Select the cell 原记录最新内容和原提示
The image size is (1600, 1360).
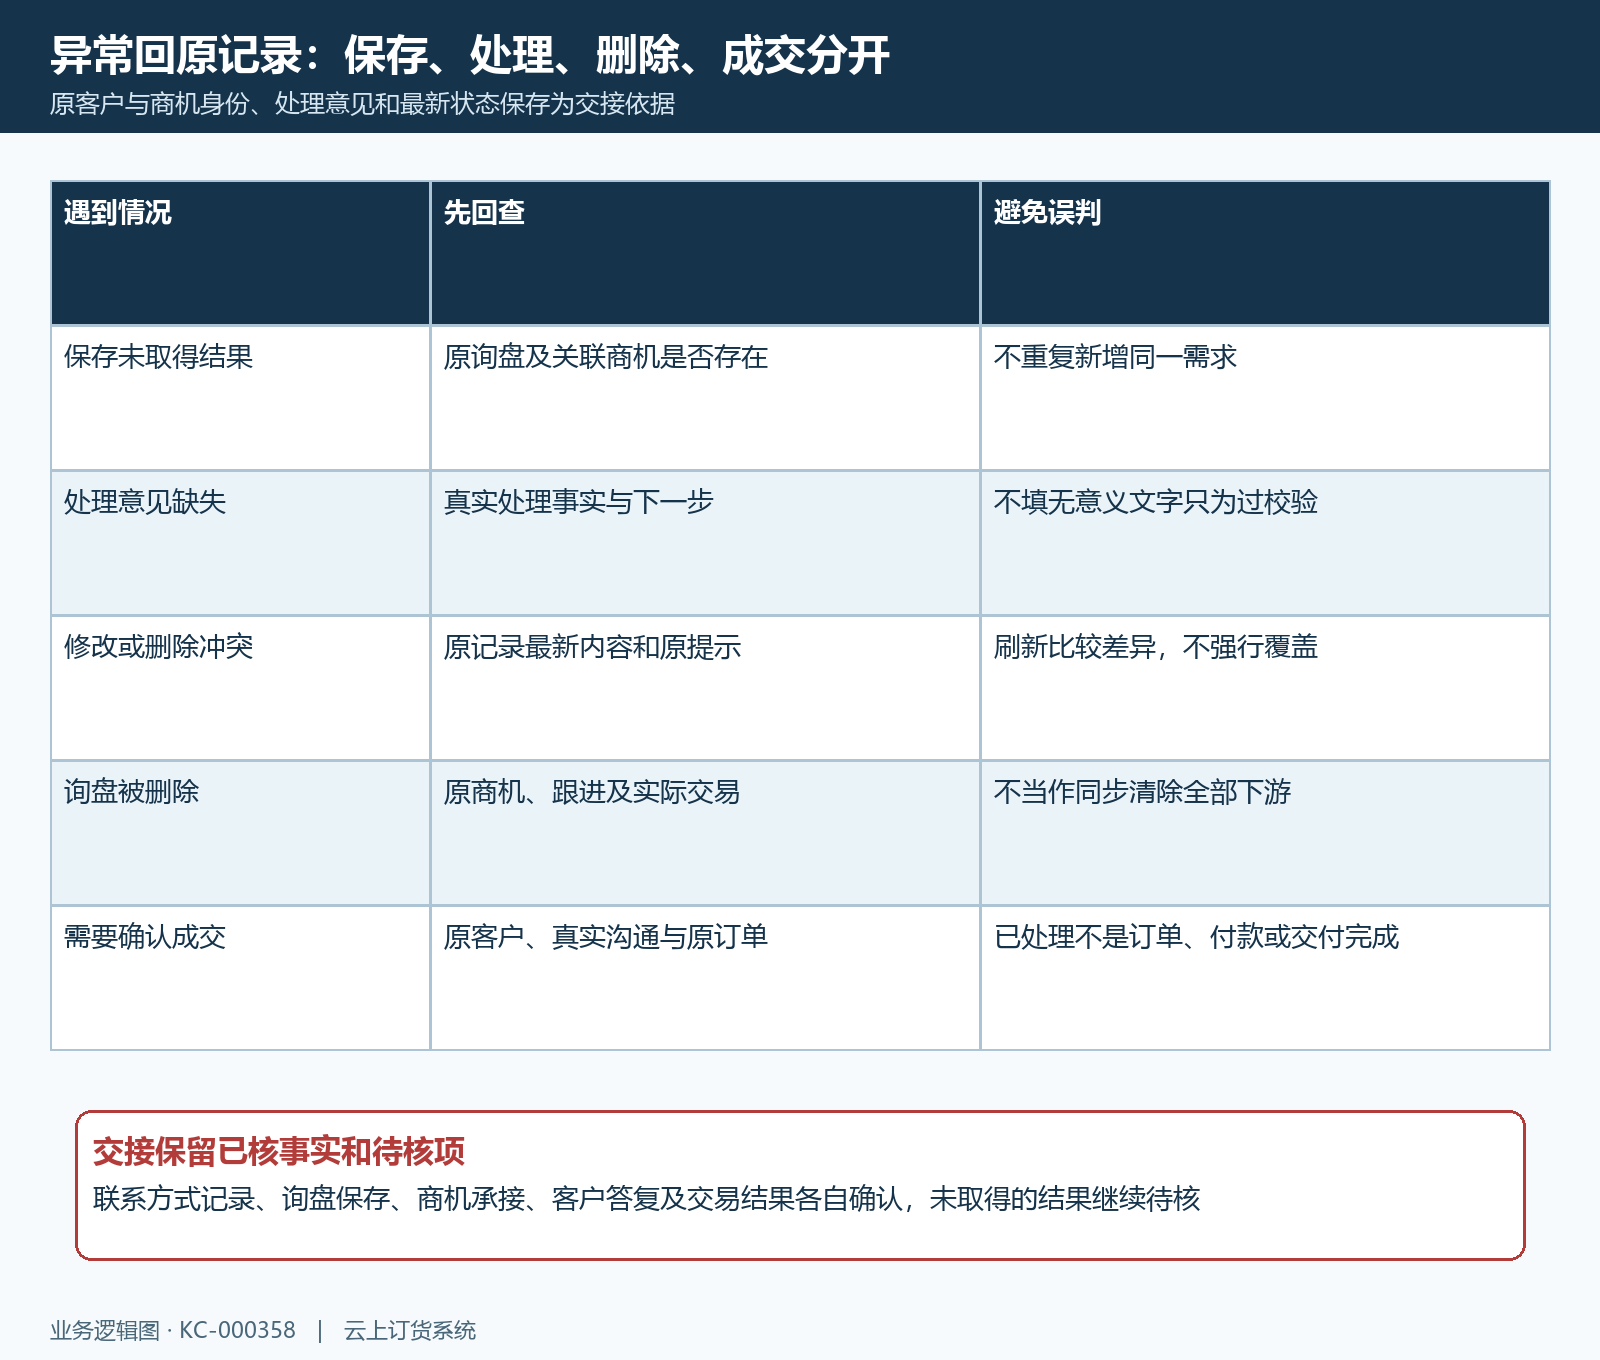tap(705, 688)
